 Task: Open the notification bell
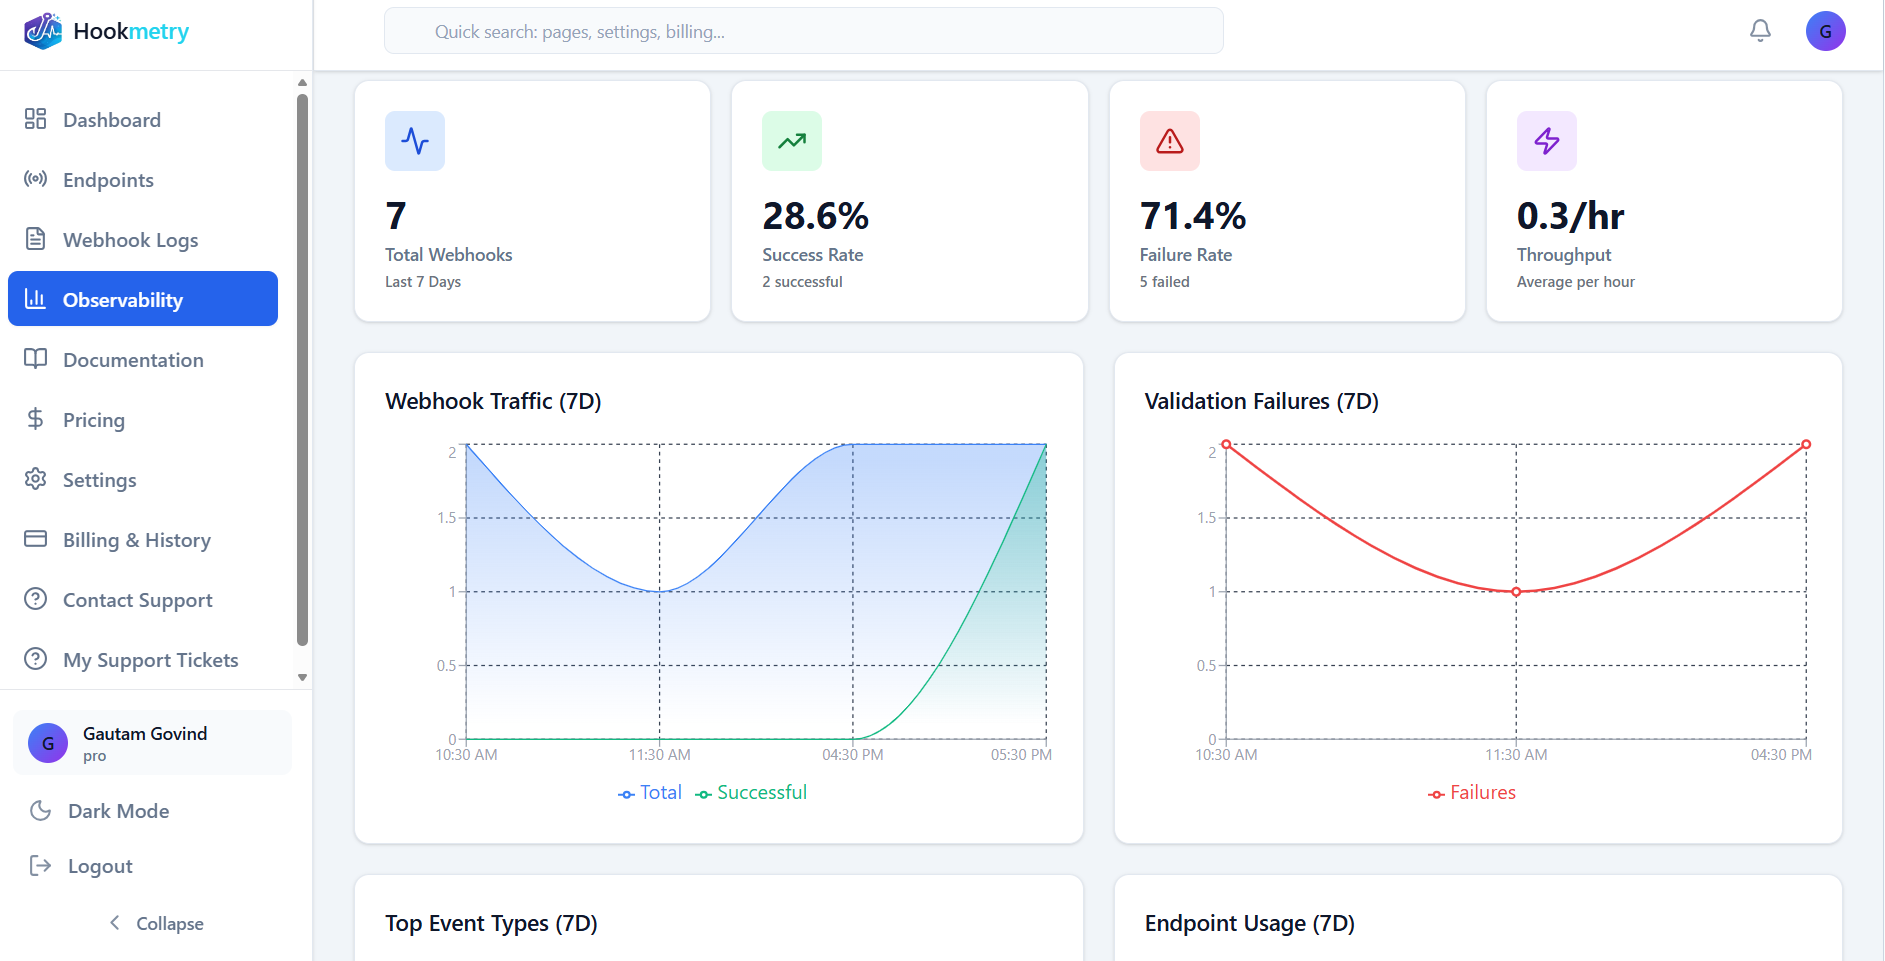[1759, 31]
